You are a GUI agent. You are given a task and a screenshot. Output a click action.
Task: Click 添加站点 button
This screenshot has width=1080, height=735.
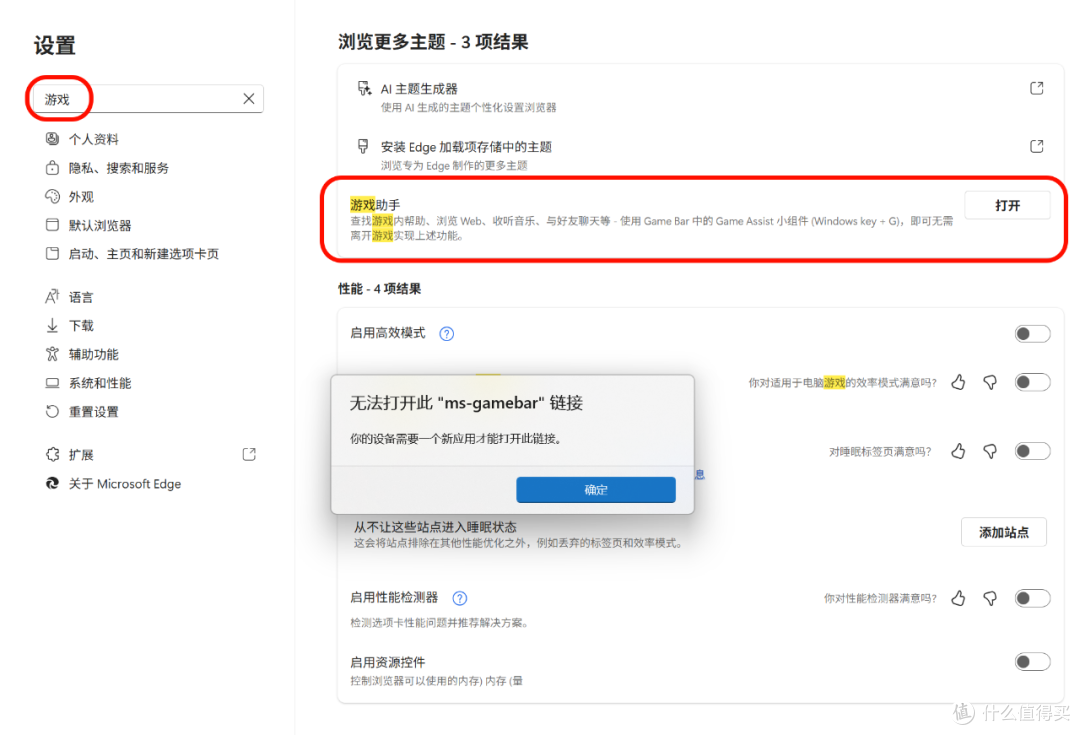point(1004,532)
